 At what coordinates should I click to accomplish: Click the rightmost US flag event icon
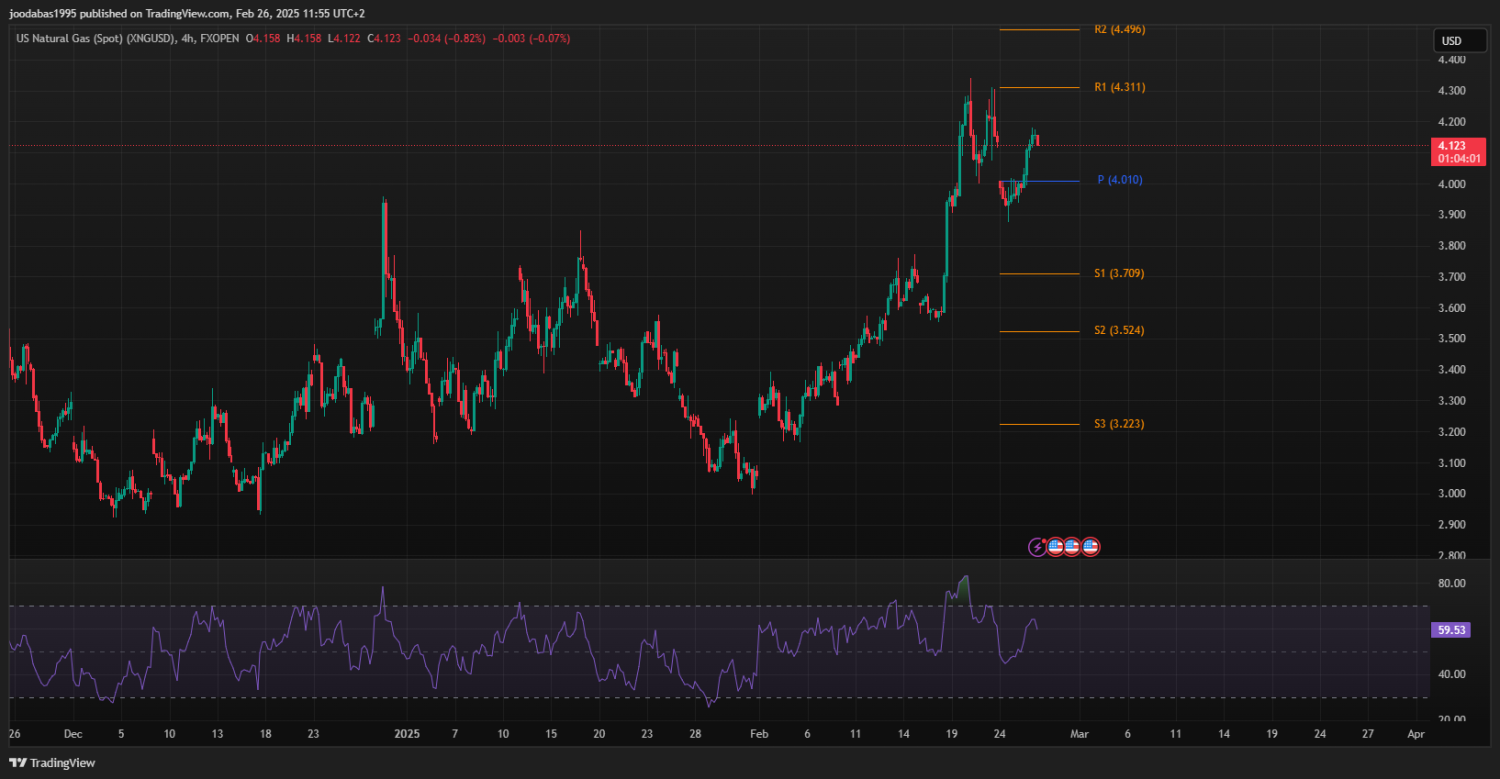pyautogui.click(x=1090, y=547)
